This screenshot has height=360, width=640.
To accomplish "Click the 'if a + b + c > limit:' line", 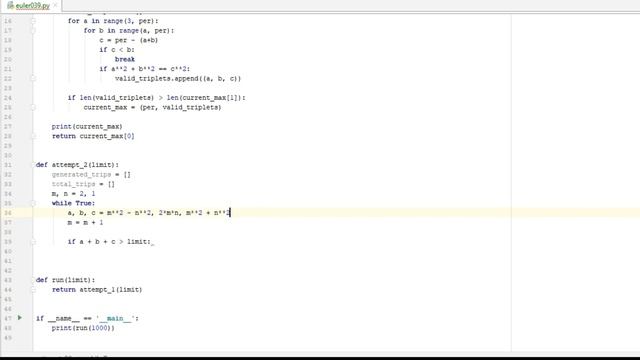I will [109, 242].
